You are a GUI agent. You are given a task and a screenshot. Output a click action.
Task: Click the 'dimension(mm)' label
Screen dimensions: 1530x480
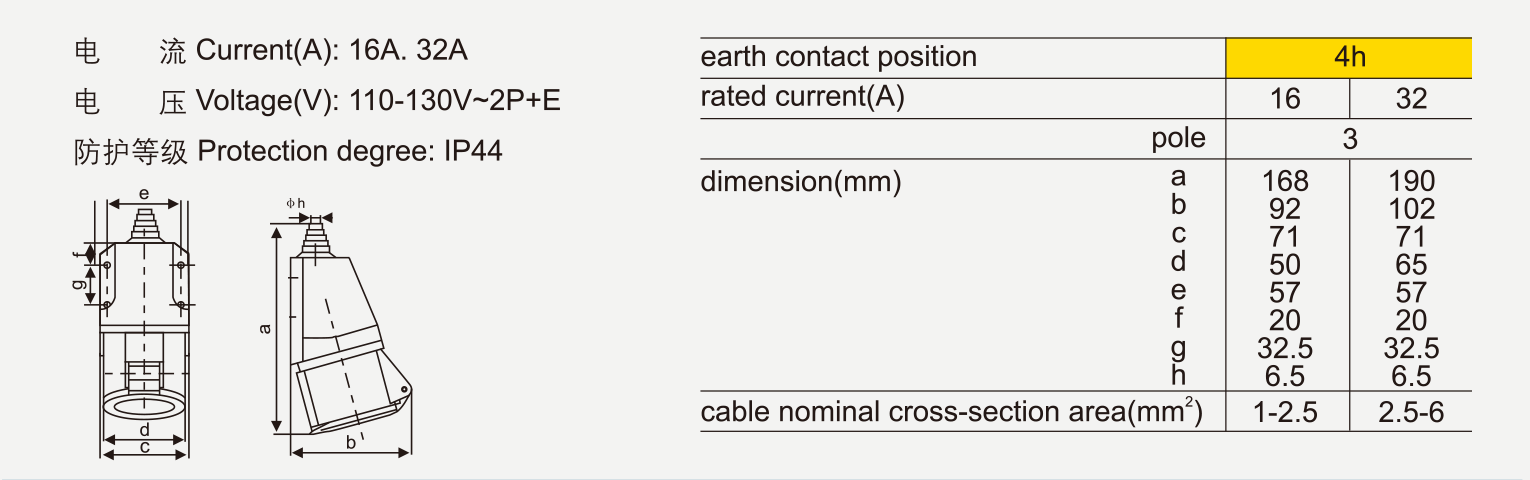pos(801,182)
